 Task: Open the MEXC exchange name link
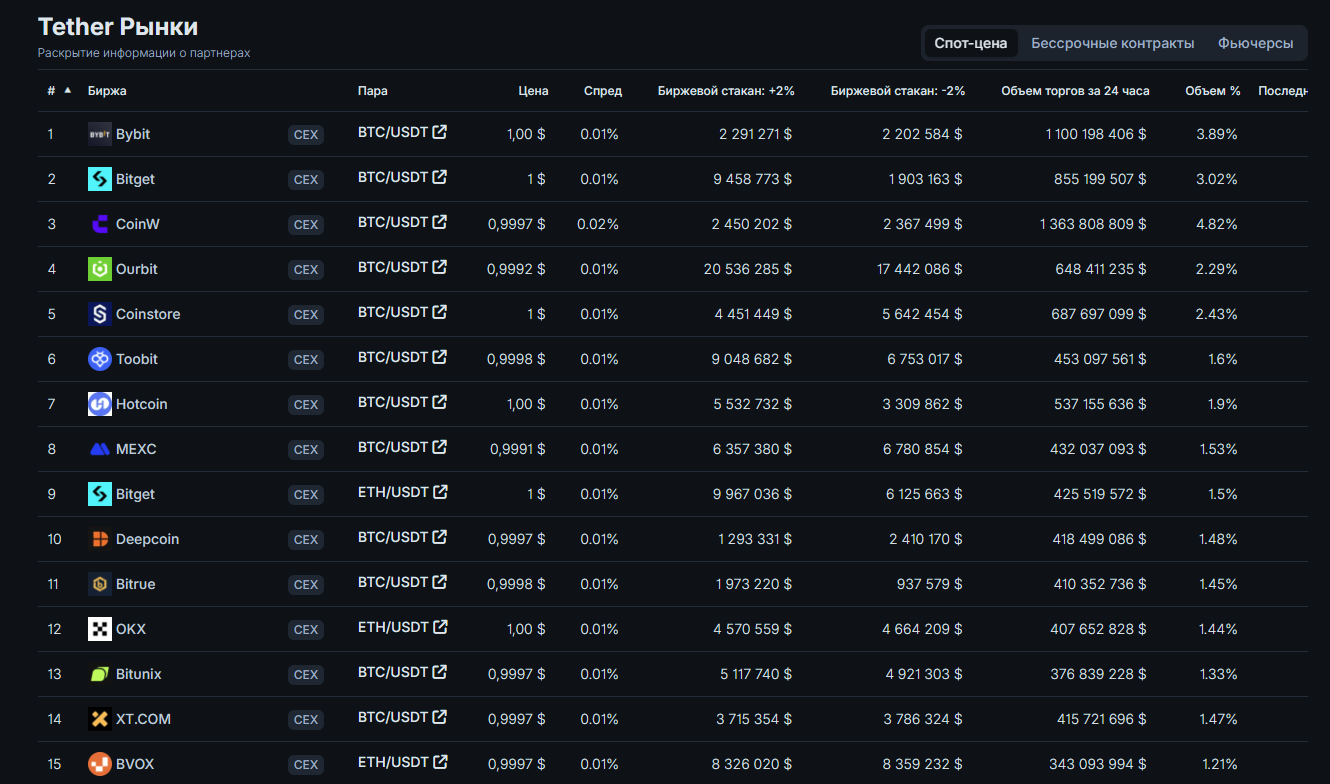pyautogui.click(x=136, y=449)
